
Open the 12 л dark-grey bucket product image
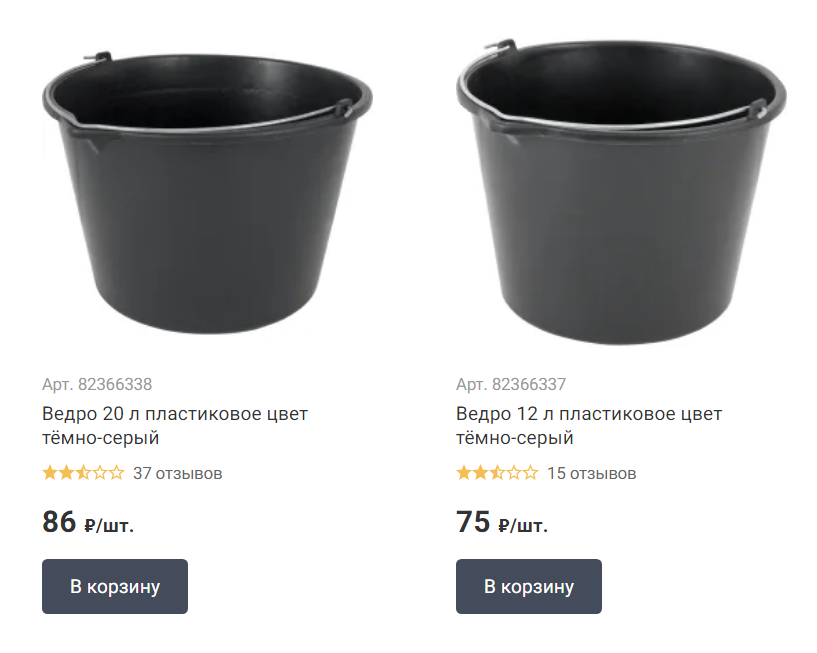pyautogui.click(x=621, y=190)
